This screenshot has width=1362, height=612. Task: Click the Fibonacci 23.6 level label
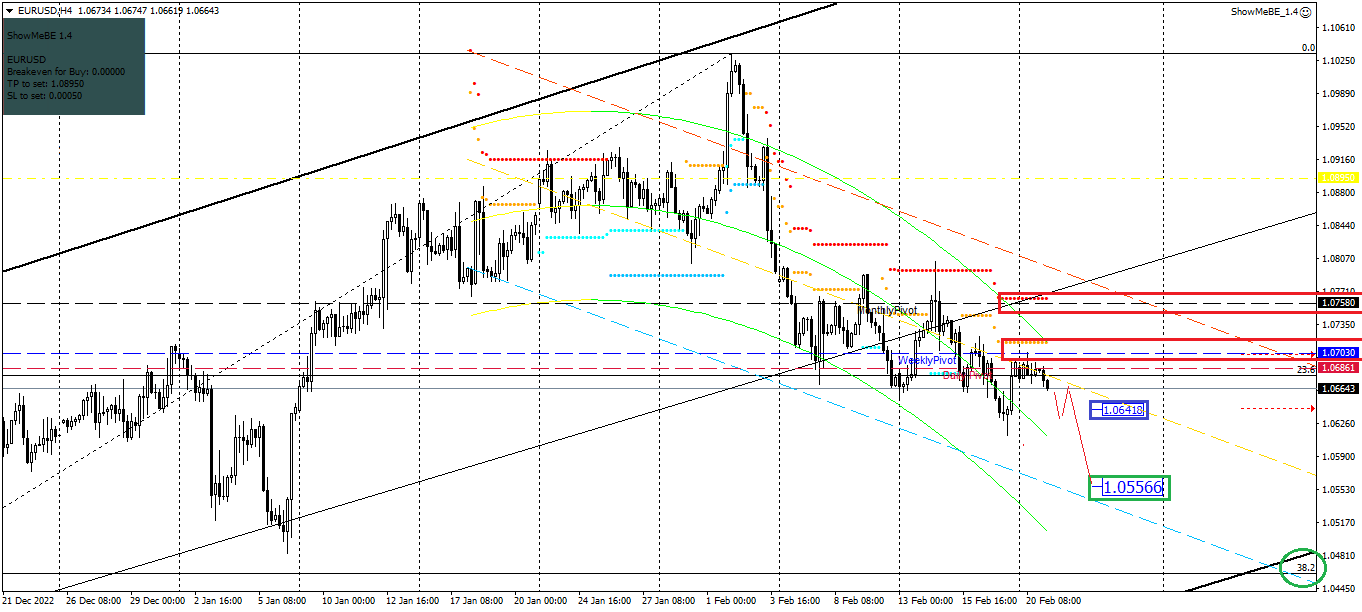1305,369
